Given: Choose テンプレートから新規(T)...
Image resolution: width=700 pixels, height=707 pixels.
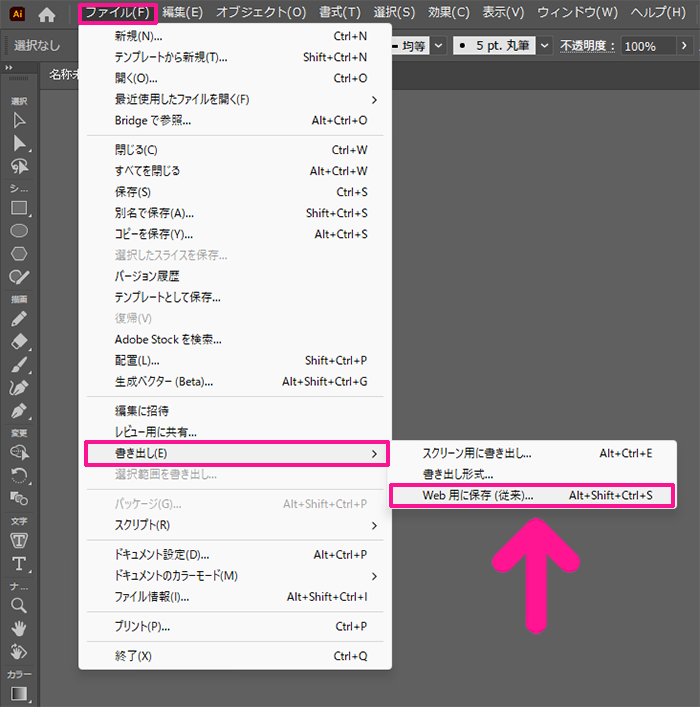Looking at the screenshot, I should 235,57.
